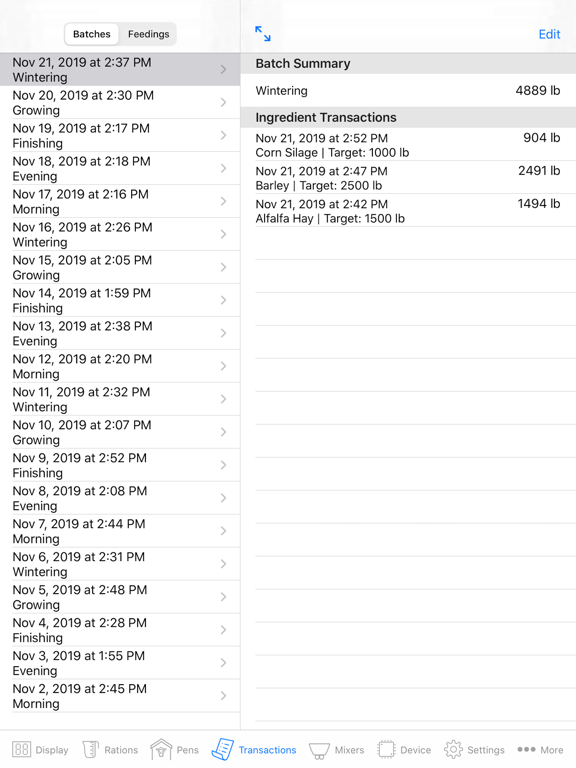576x768 pixels.
Task: Expand the Nov 20, 2019 Growing batch chevron
Action: 223,102
